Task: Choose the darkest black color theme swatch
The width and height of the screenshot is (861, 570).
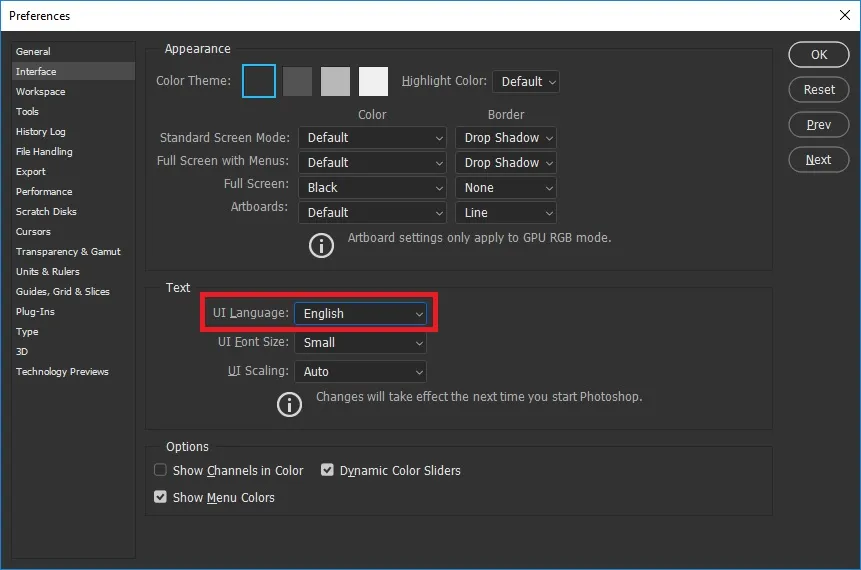Action: coord(259,81)
